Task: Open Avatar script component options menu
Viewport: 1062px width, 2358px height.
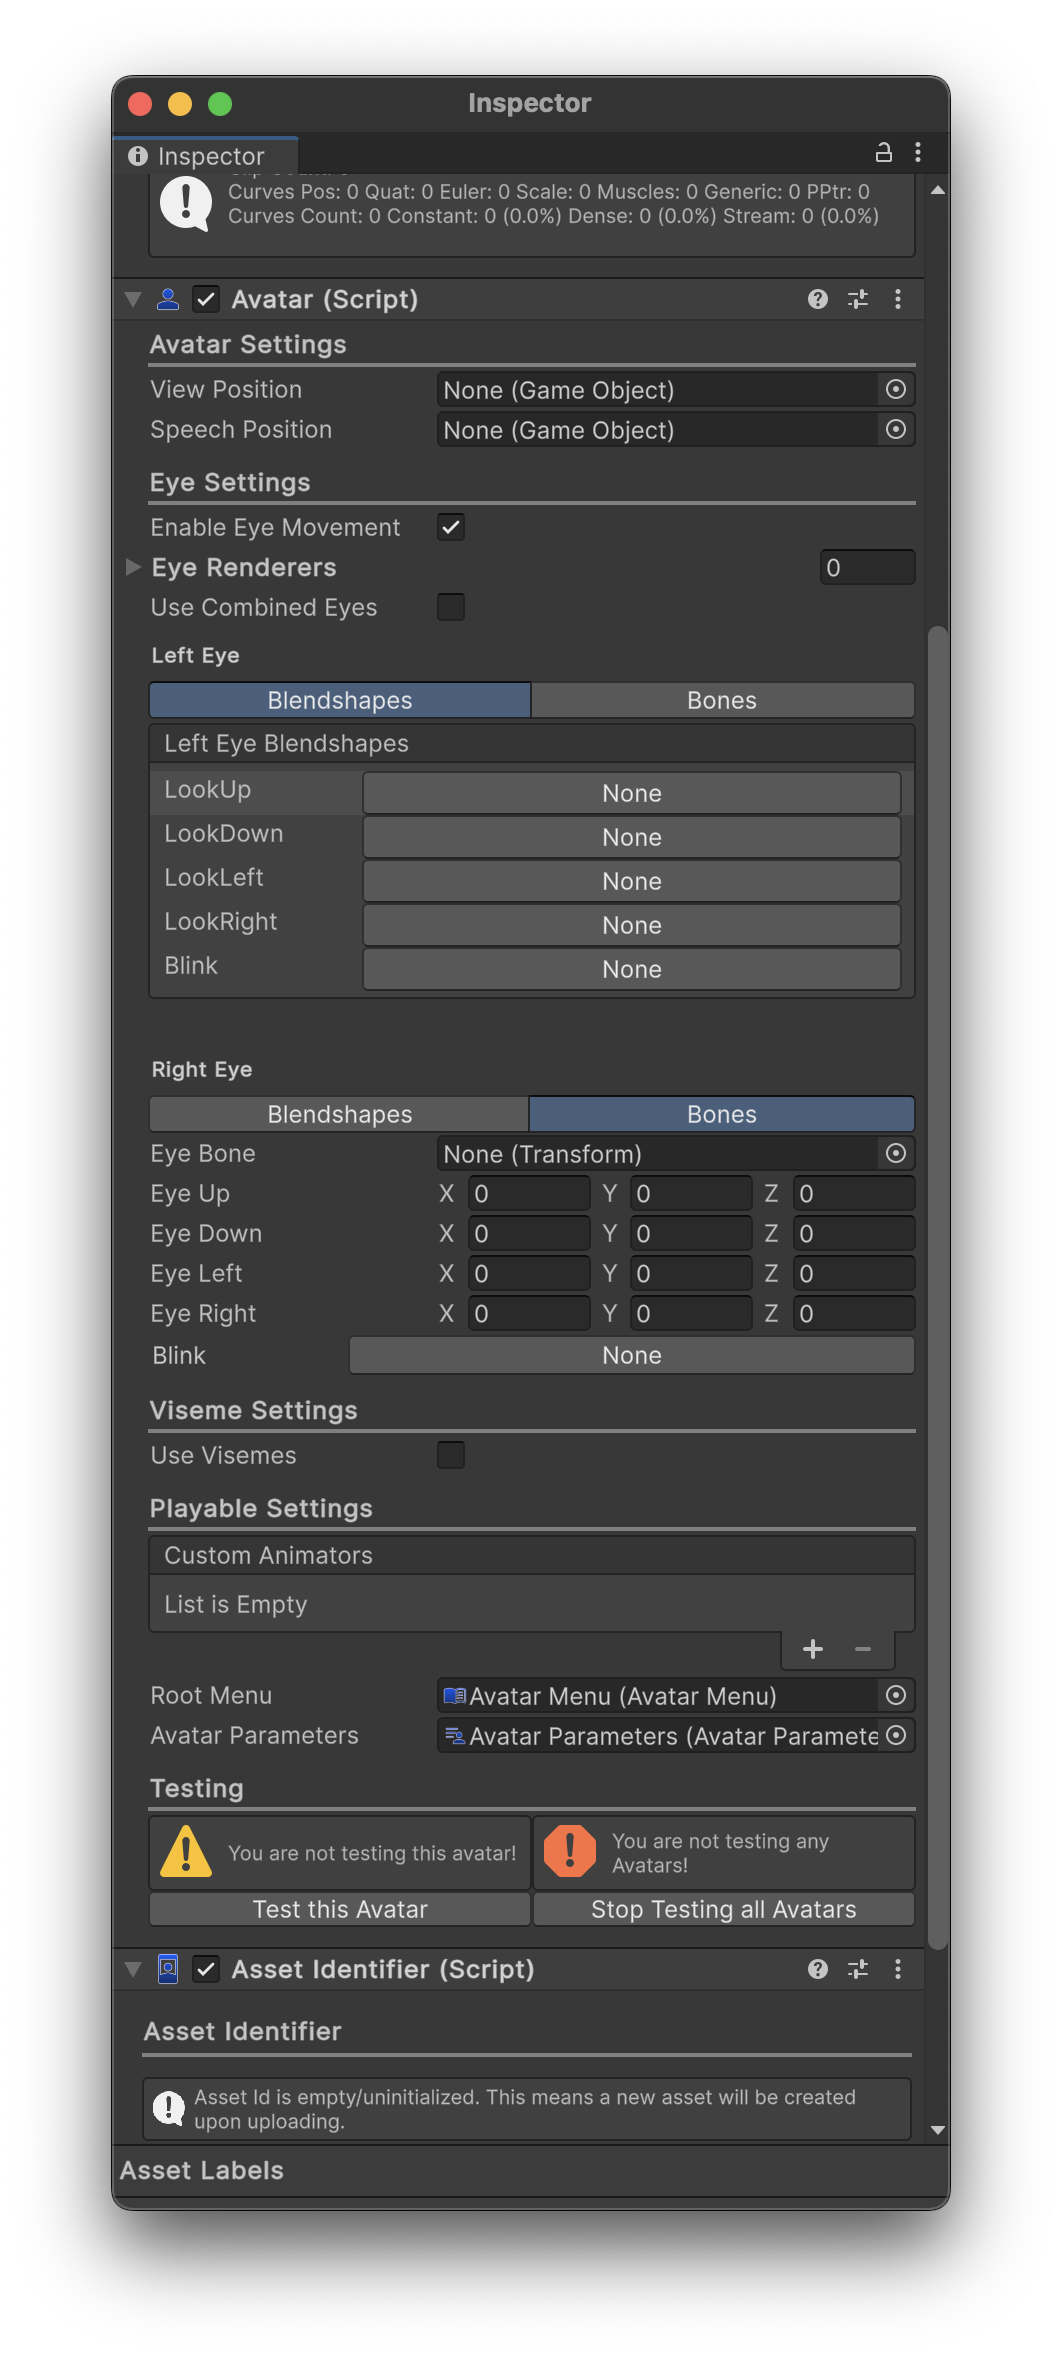Action: pos(897,299)
